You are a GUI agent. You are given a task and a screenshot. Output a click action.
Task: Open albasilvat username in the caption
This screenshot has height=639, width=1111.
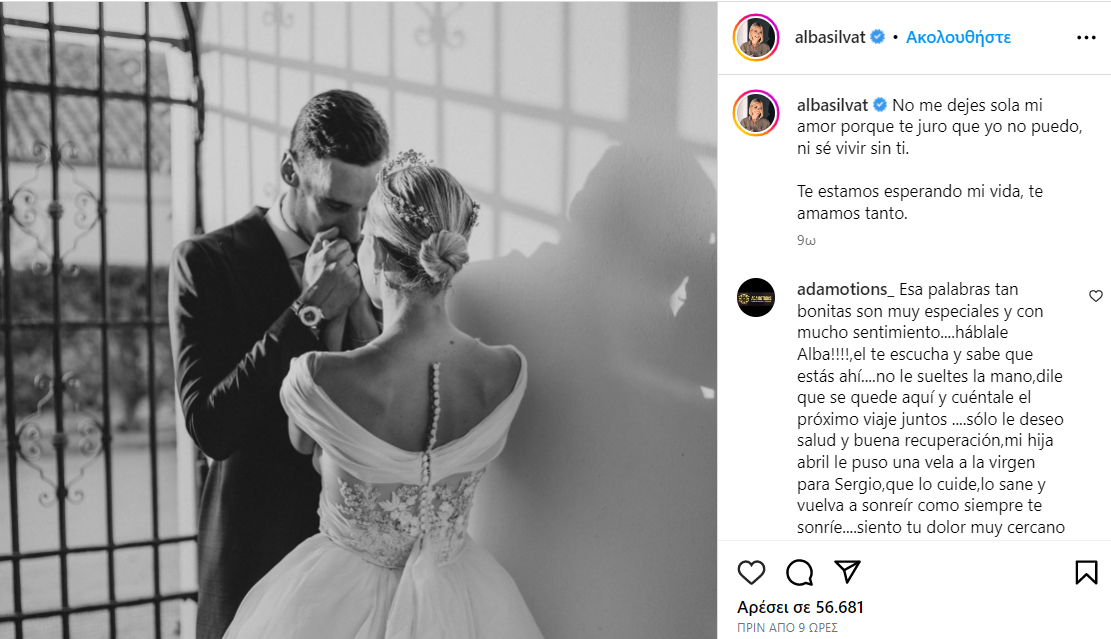coord(832,105)
